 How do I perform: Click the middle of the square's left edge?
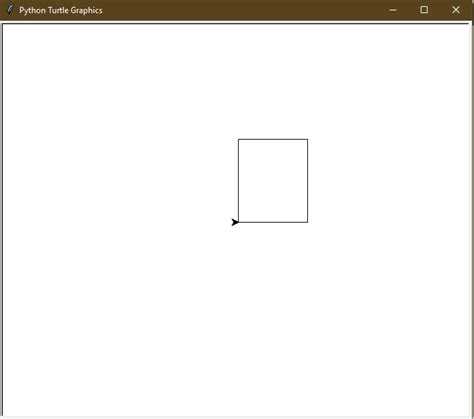click(x=239, y=181)
